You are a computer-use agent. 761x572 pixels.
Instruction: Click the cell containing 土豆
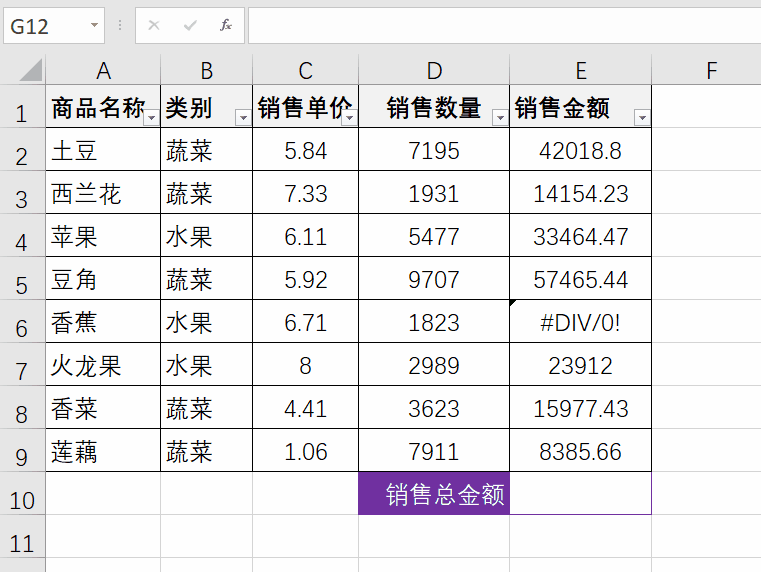[103, 149]
